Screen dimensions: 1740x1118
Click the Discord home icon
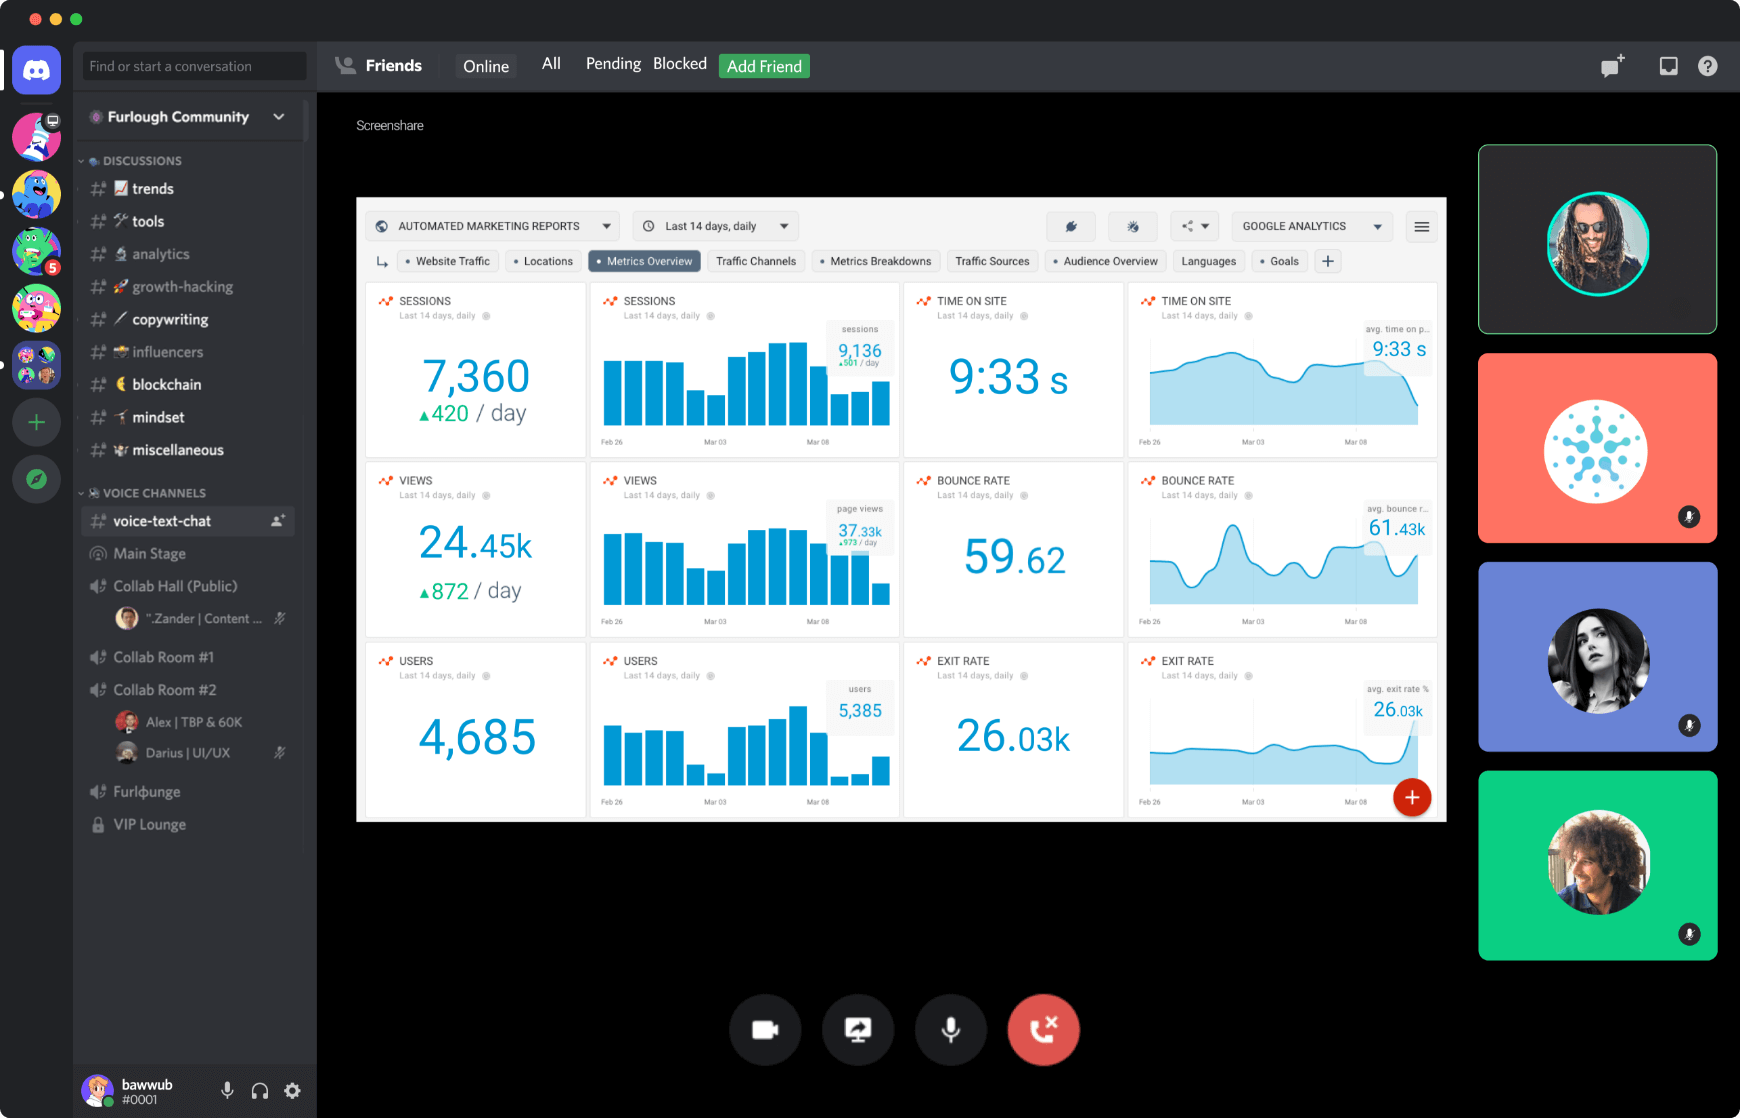coord(37,70)
